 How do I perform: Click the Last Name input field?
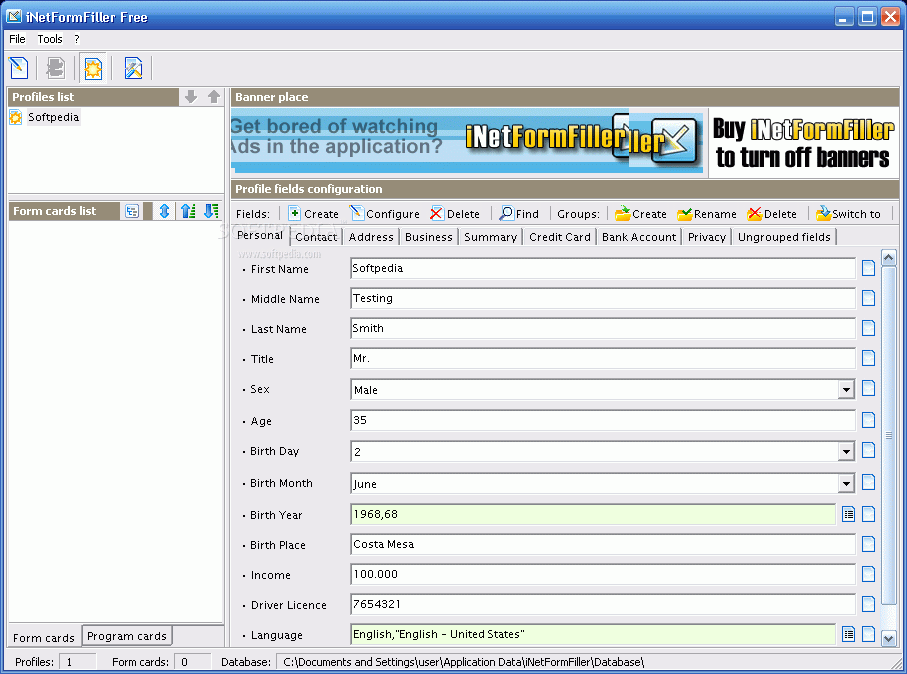coord(603,329)
